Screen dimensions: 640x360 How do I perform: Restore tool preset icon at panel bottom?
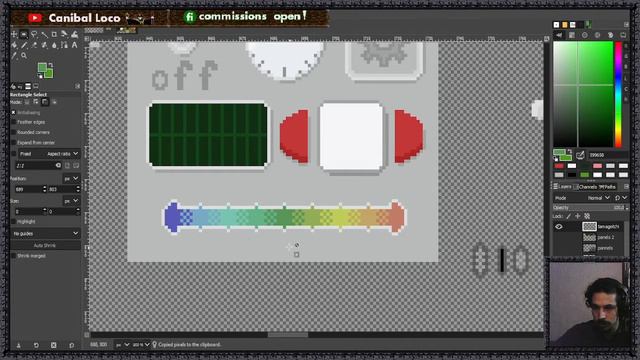point(36,345)
